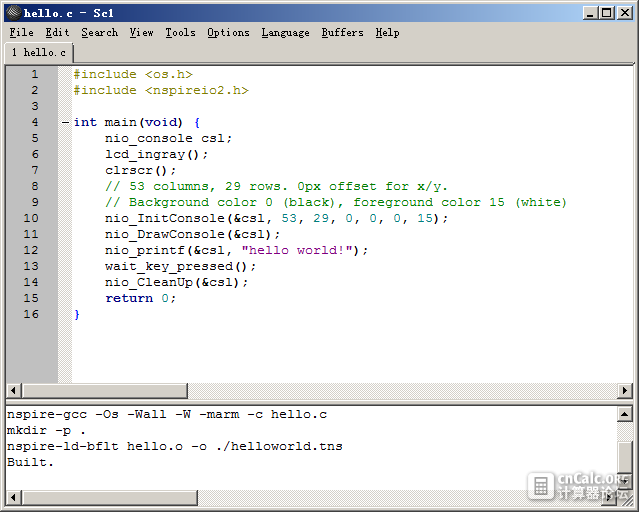Click the 'nio_DrawConsole(&csl);' line
The image size is (639, 512).
[192, 234]
